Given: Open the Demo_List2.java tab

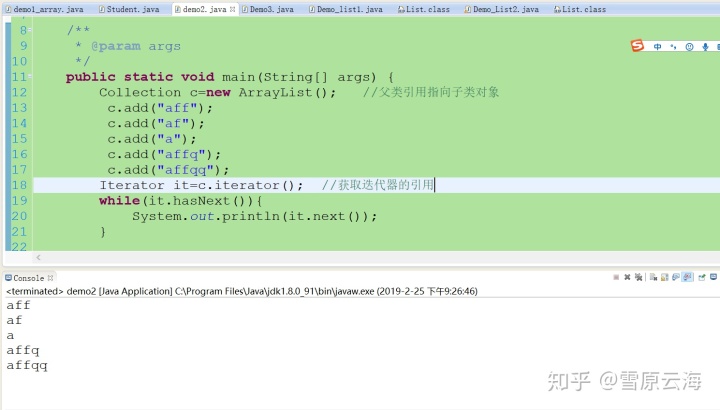Looking at the screenshot, I should coord(501,9).
